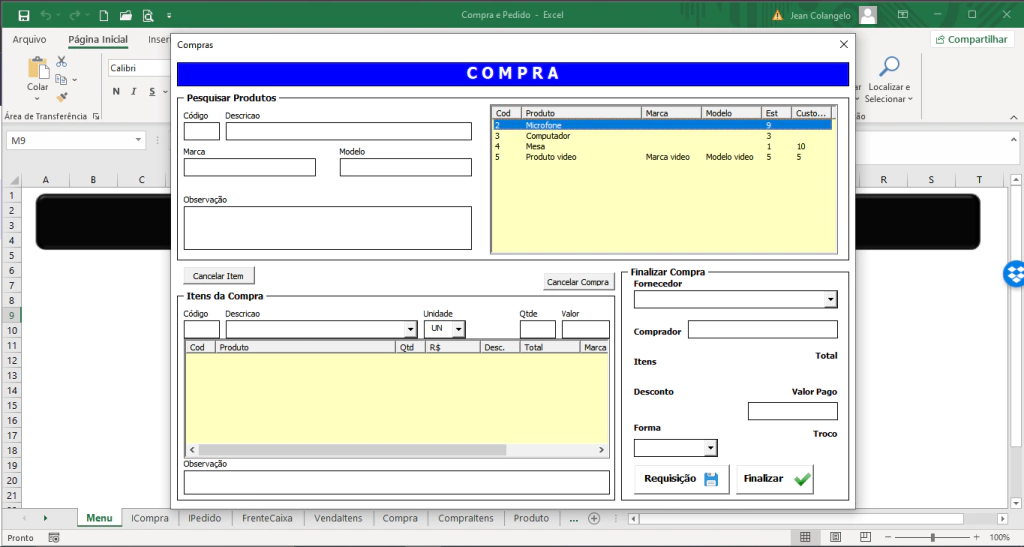Click the Format Painter brush icon
The image size is (1024, 547).
62,97
